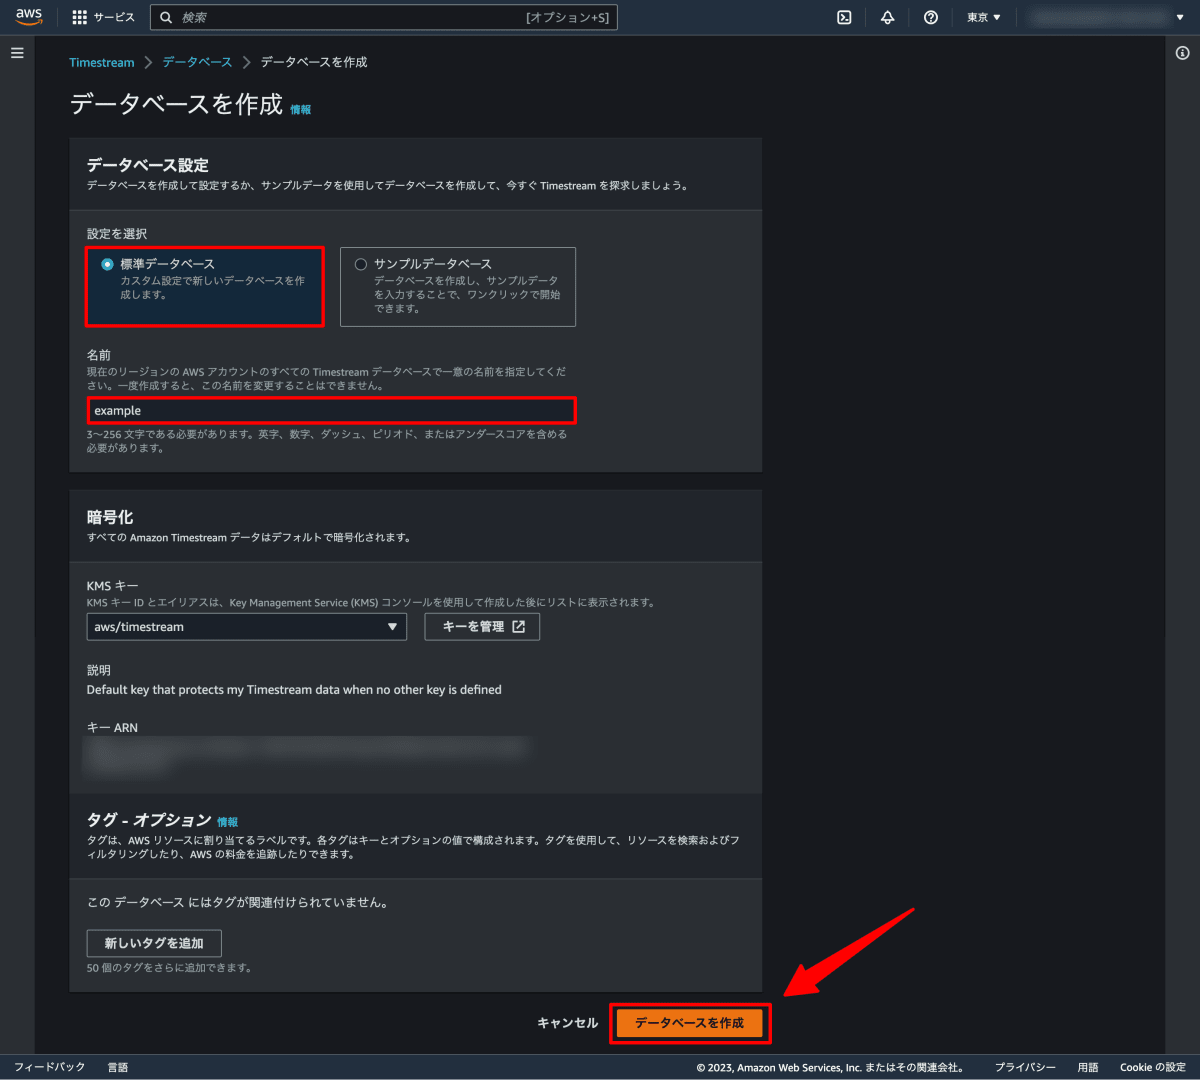Image resolution: width=1200 pixels, height=1080 pixels.
Task: Go to Timestream breadcrumb
Action: point(102,62)
